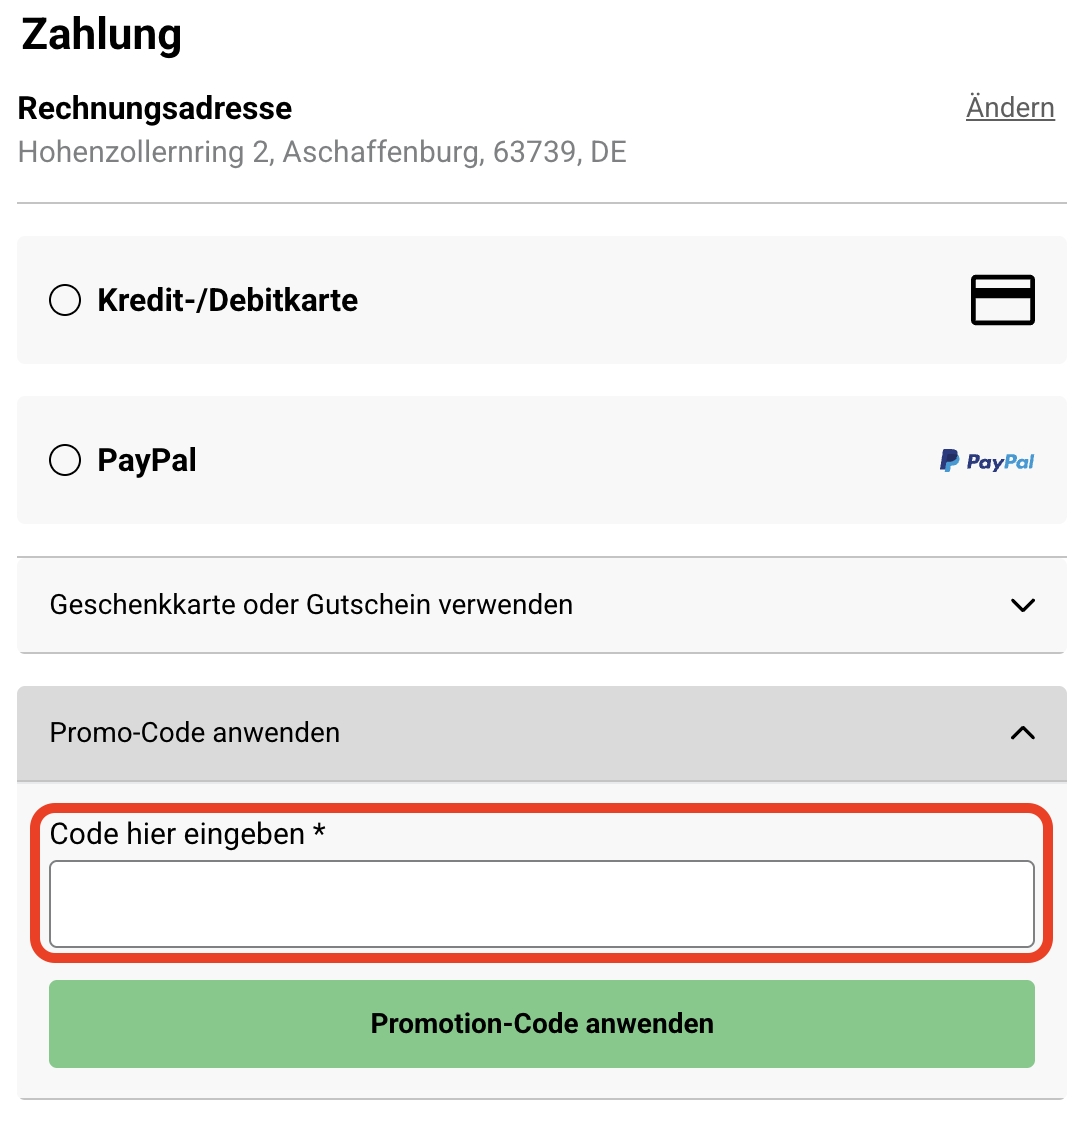Click the required asterisk beside Code label
This screenshot has height=1122, width=1084.
pyautogui.click(x=319, y=833)
